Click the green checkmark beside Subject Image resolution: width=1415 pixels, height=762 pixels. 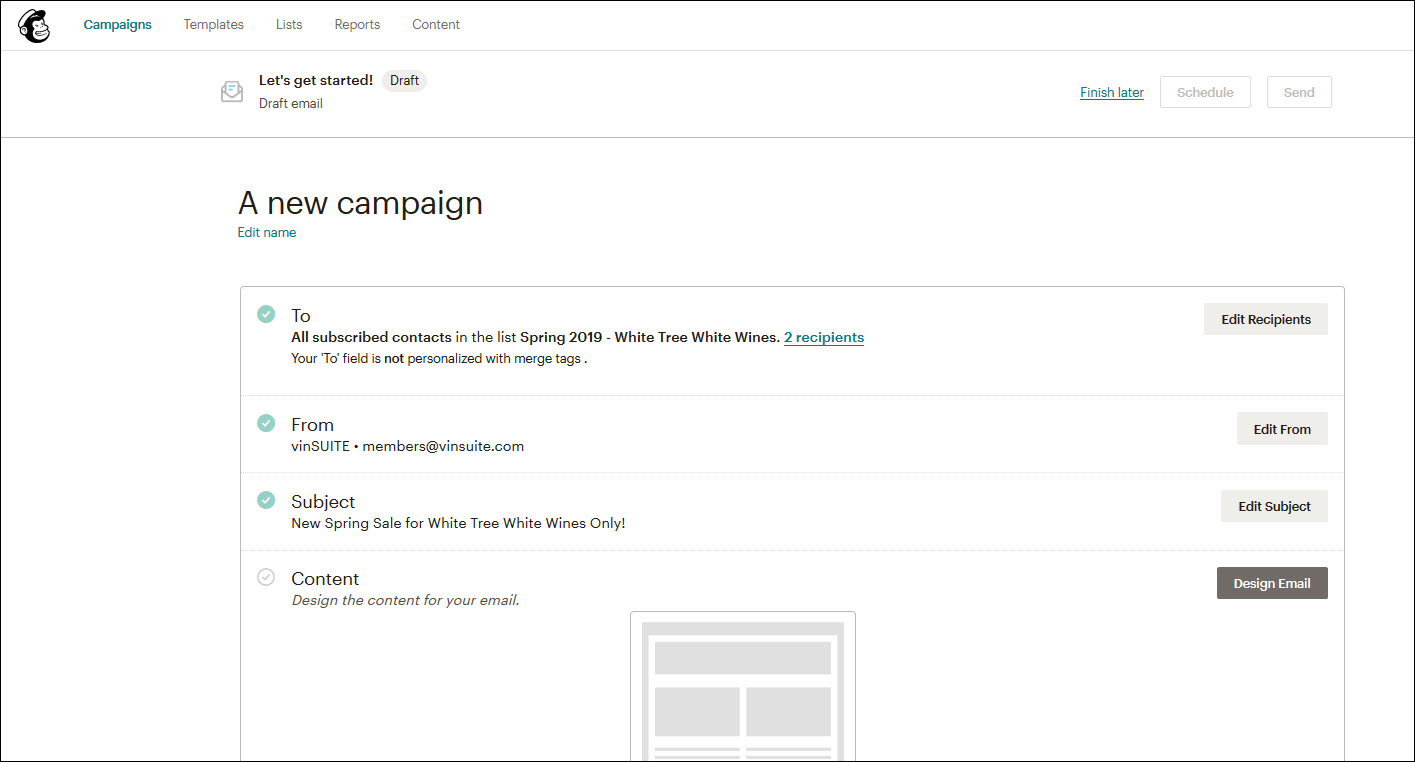(x=266, y=499)
